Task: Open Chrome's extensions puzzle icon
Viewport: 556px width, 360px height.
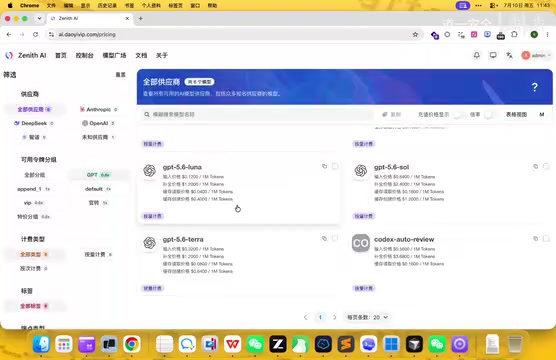Action: (514, 34)
